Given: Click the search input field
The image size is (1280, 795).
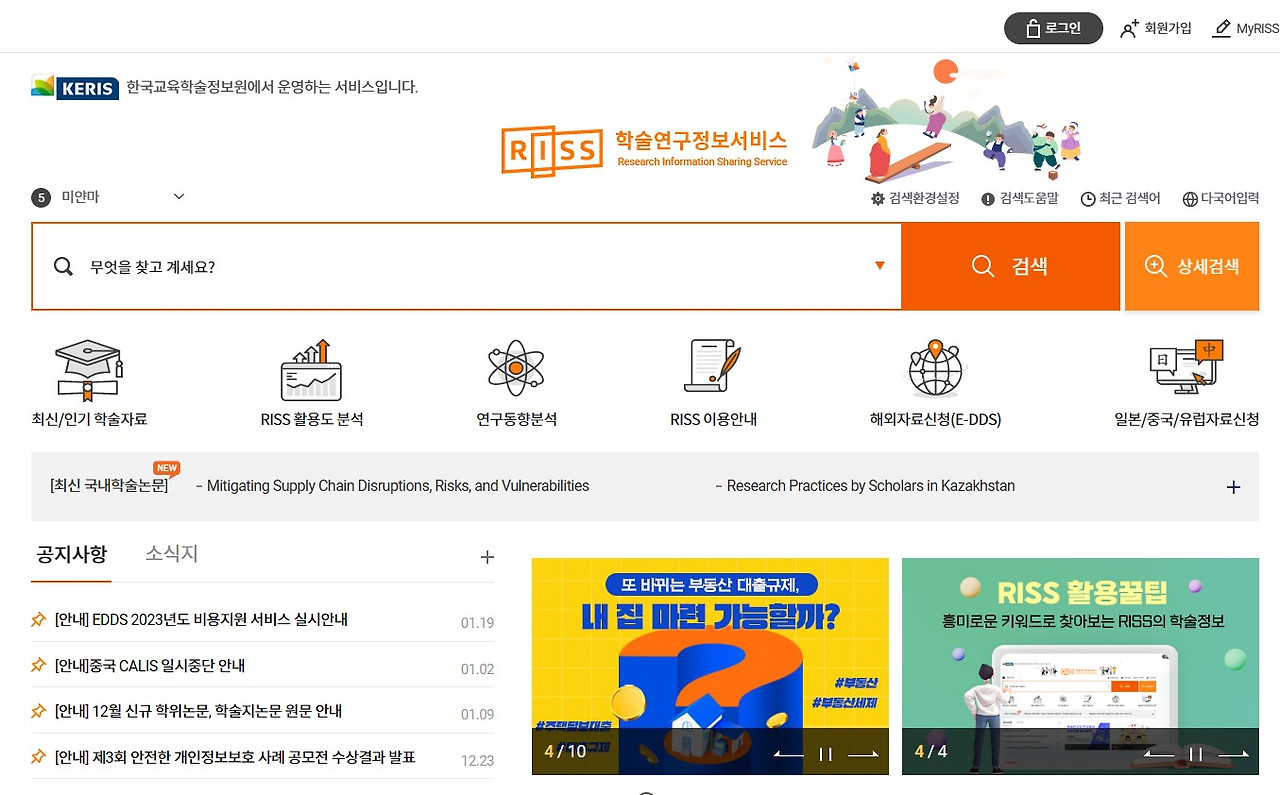Looking at the screenshot, I should coord(400,266).
